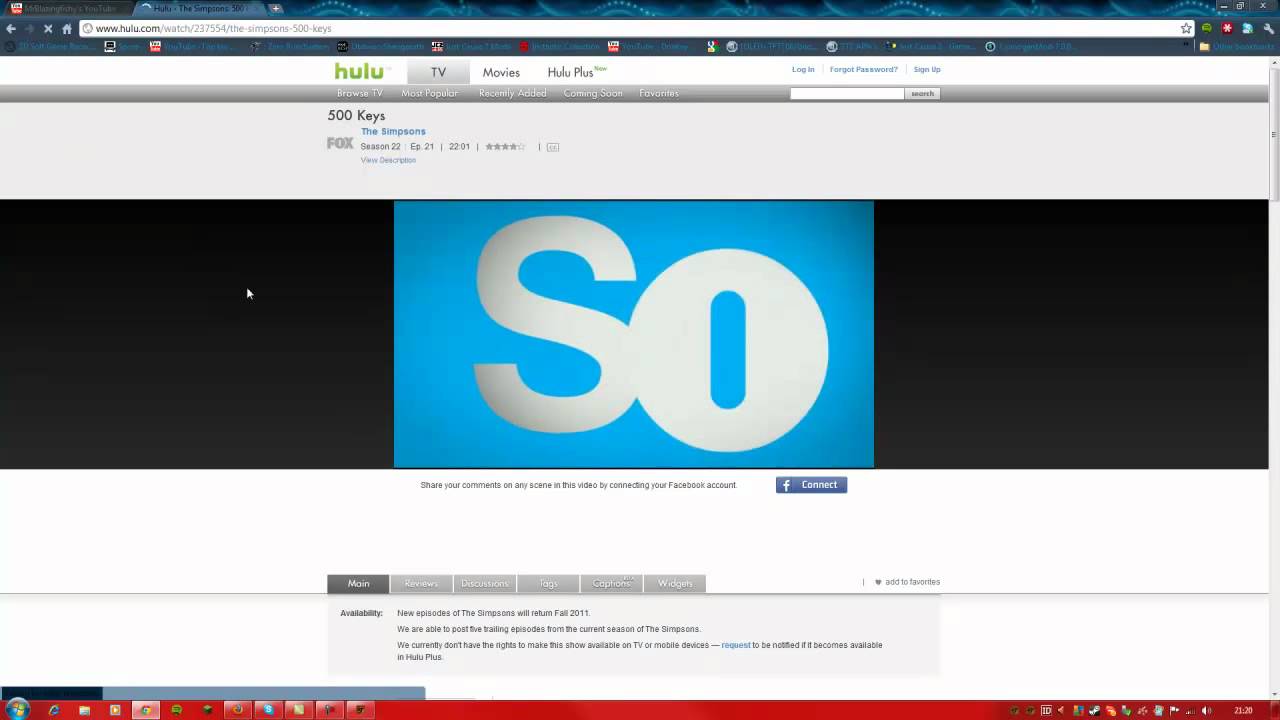The width and height of the screenshot is (1280, 720).
Task: Switch to the Discussions tab
Action: coord(485,583)
